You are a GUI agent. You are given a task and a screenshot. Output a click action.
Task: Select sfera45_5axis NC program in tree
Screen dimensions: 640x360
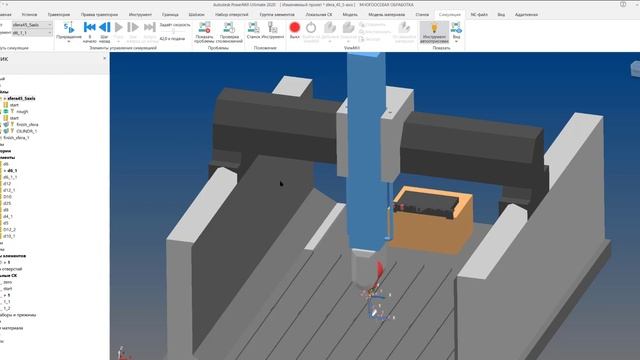click(21, 98)
